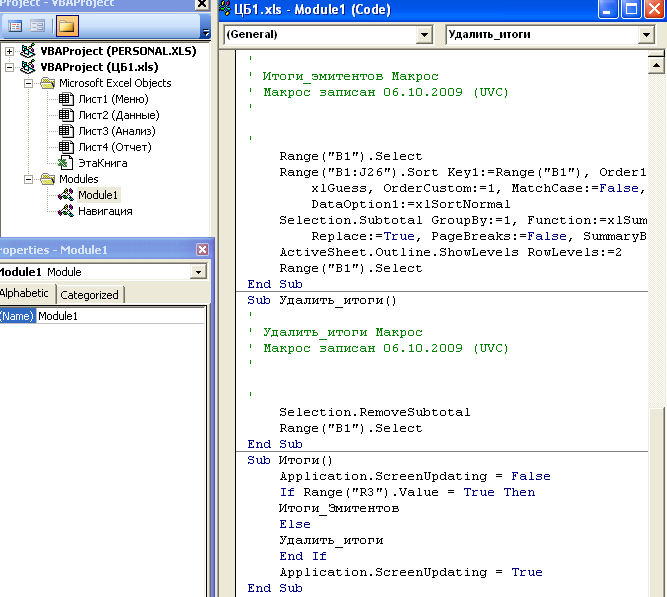Select Лист1 (Меню) sheet icon
The height and width of the screenshot is (597, 667).
66,99
